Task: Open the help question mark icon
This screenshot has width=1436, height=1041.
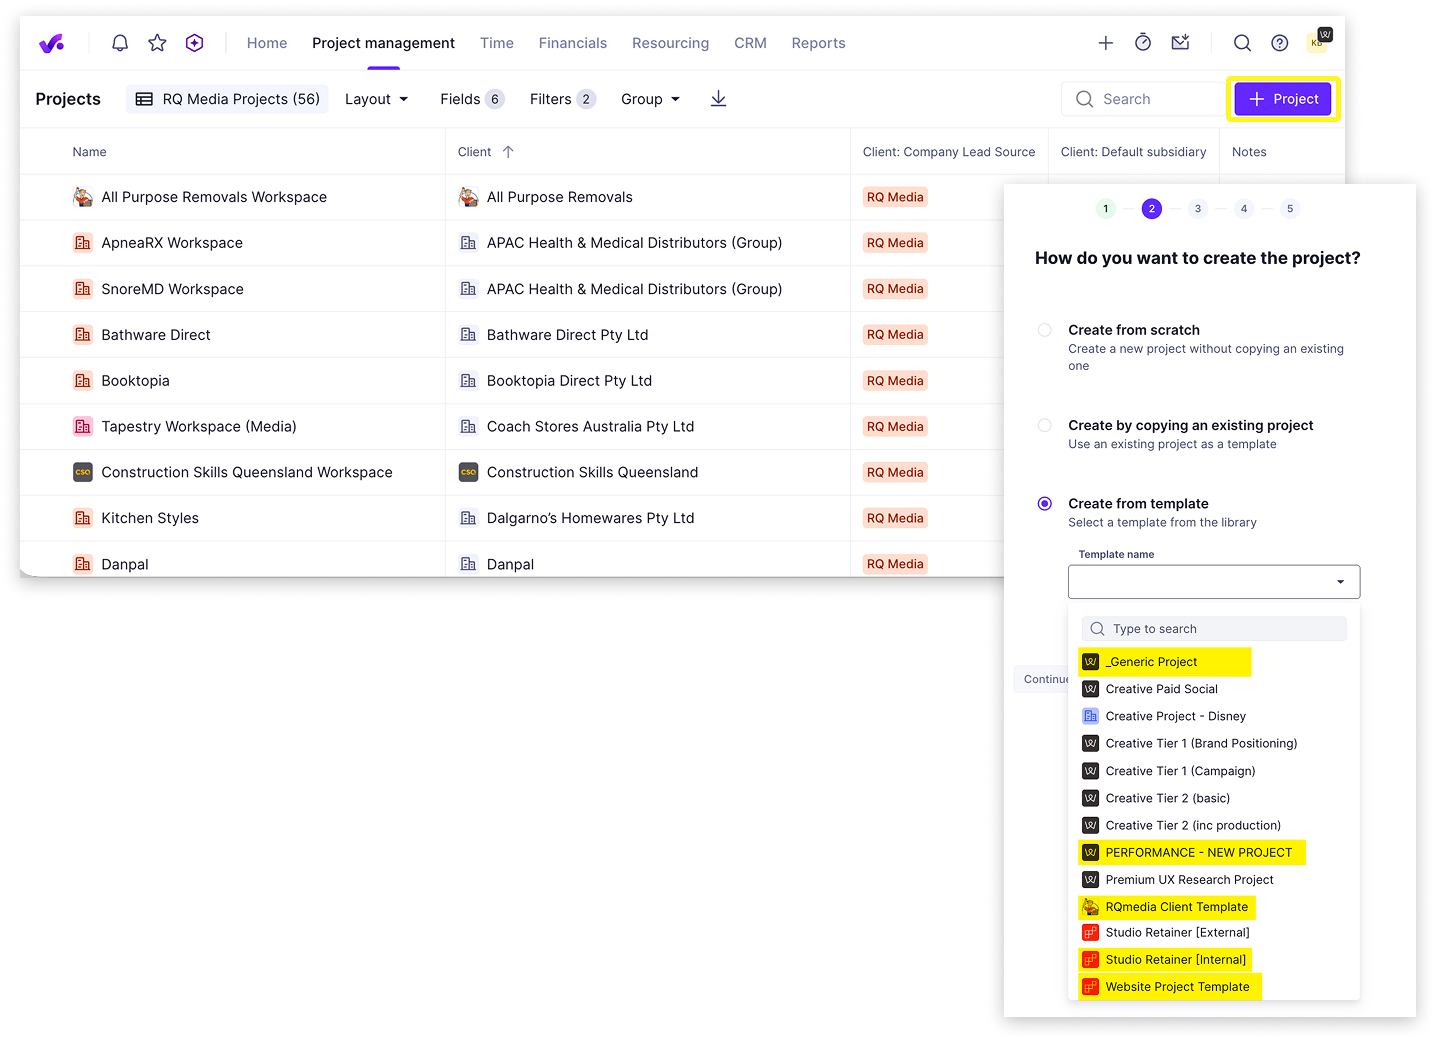Action: click(x=1279, y=43)
